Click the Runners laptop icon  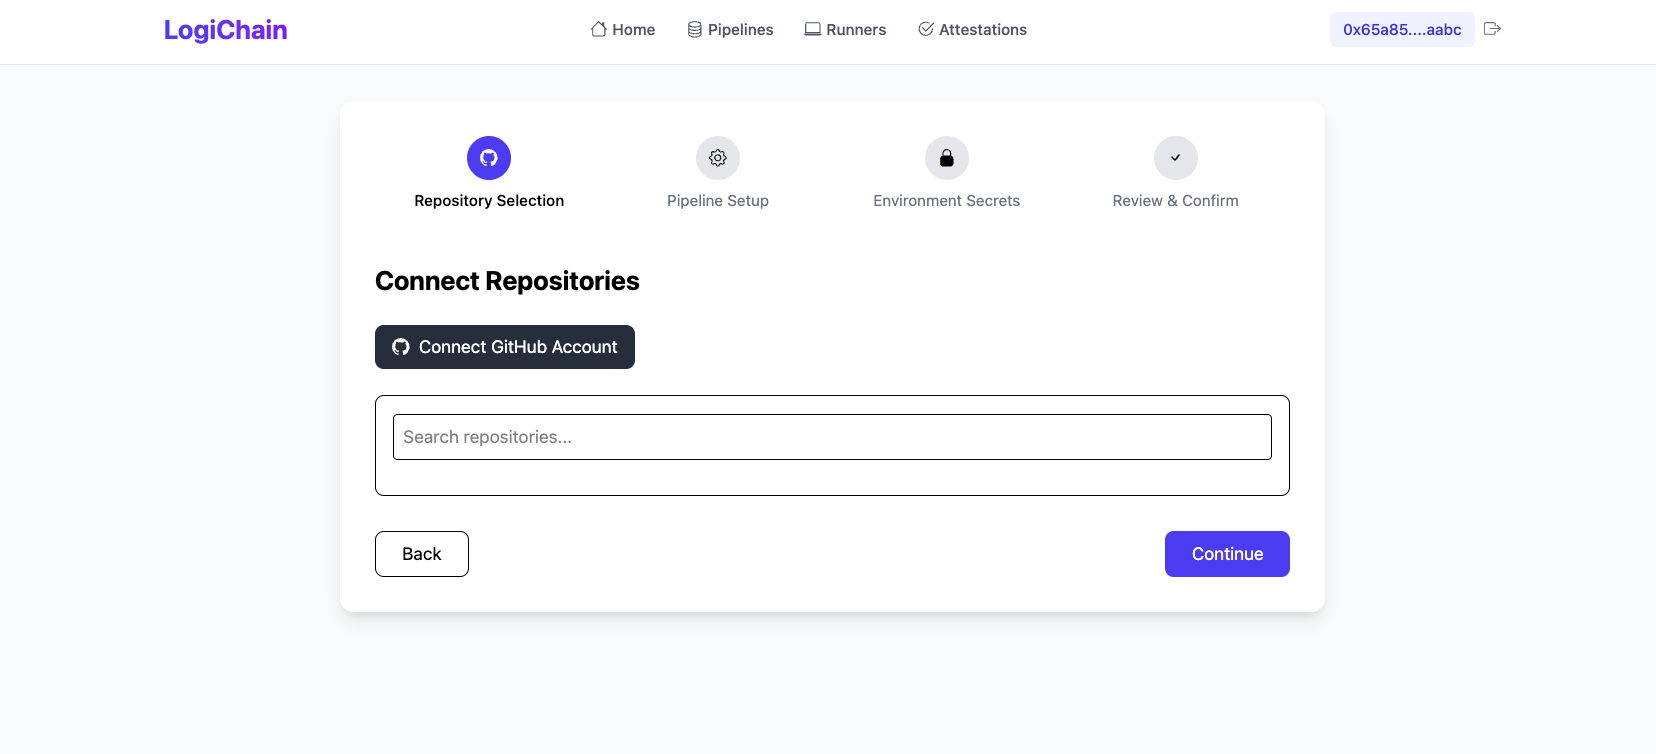coord(813,30)
